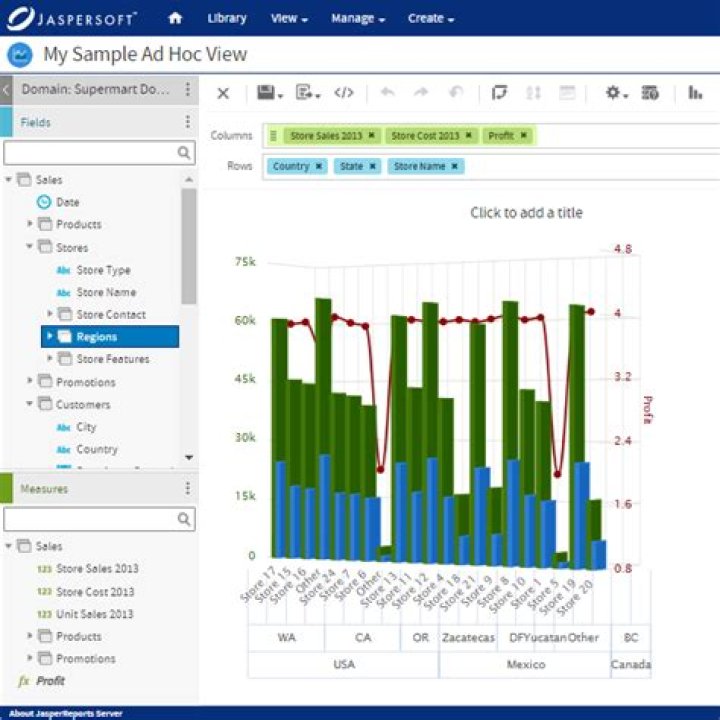Select the City field
This screenshot has height=720, width=720.
pyautogui.click(x=86, y=427)
